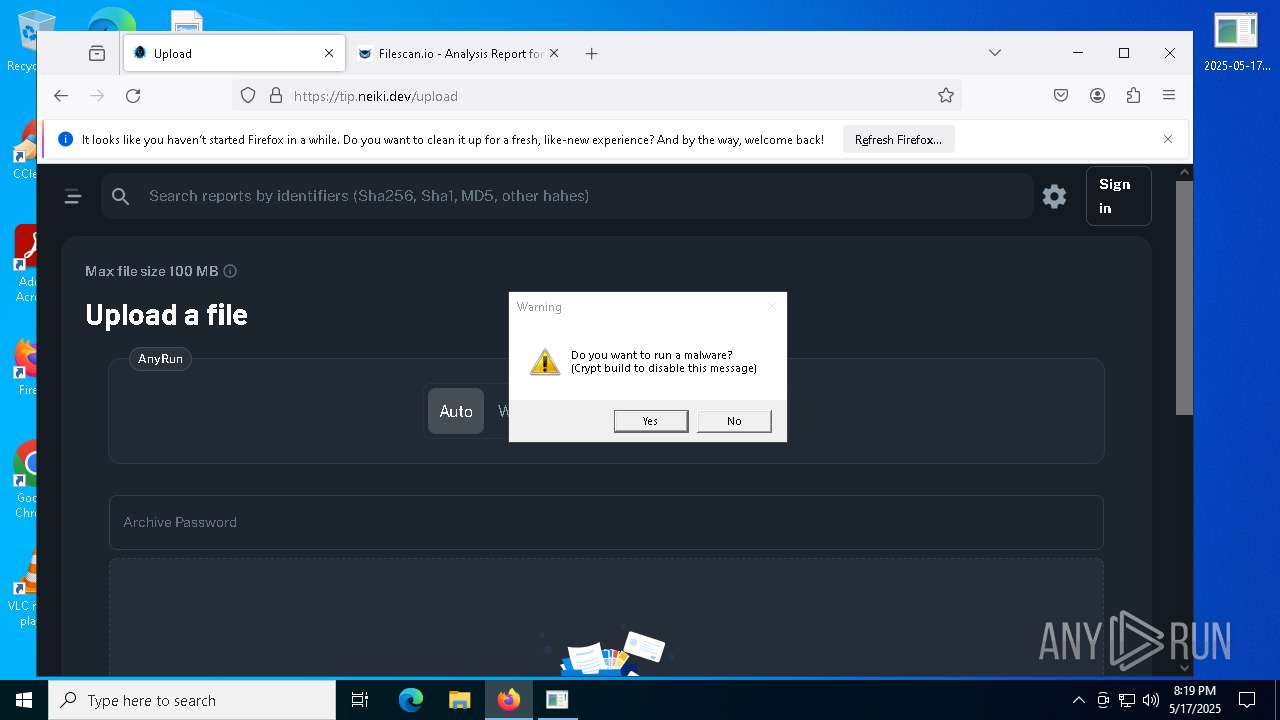
Task: Close the Upload tab
Action: [329, 53]
